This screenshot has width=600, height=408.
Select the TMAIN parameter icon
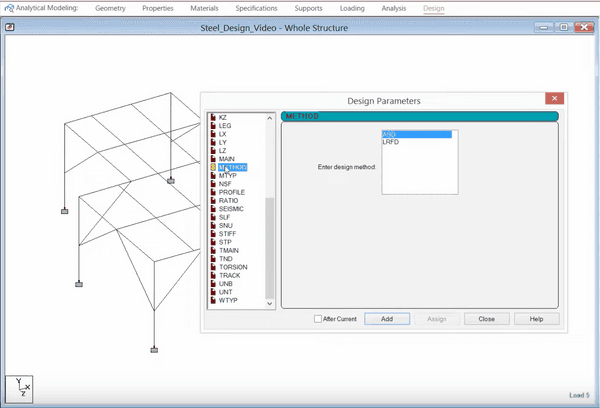pyautogui.click(x=213, y=250)
